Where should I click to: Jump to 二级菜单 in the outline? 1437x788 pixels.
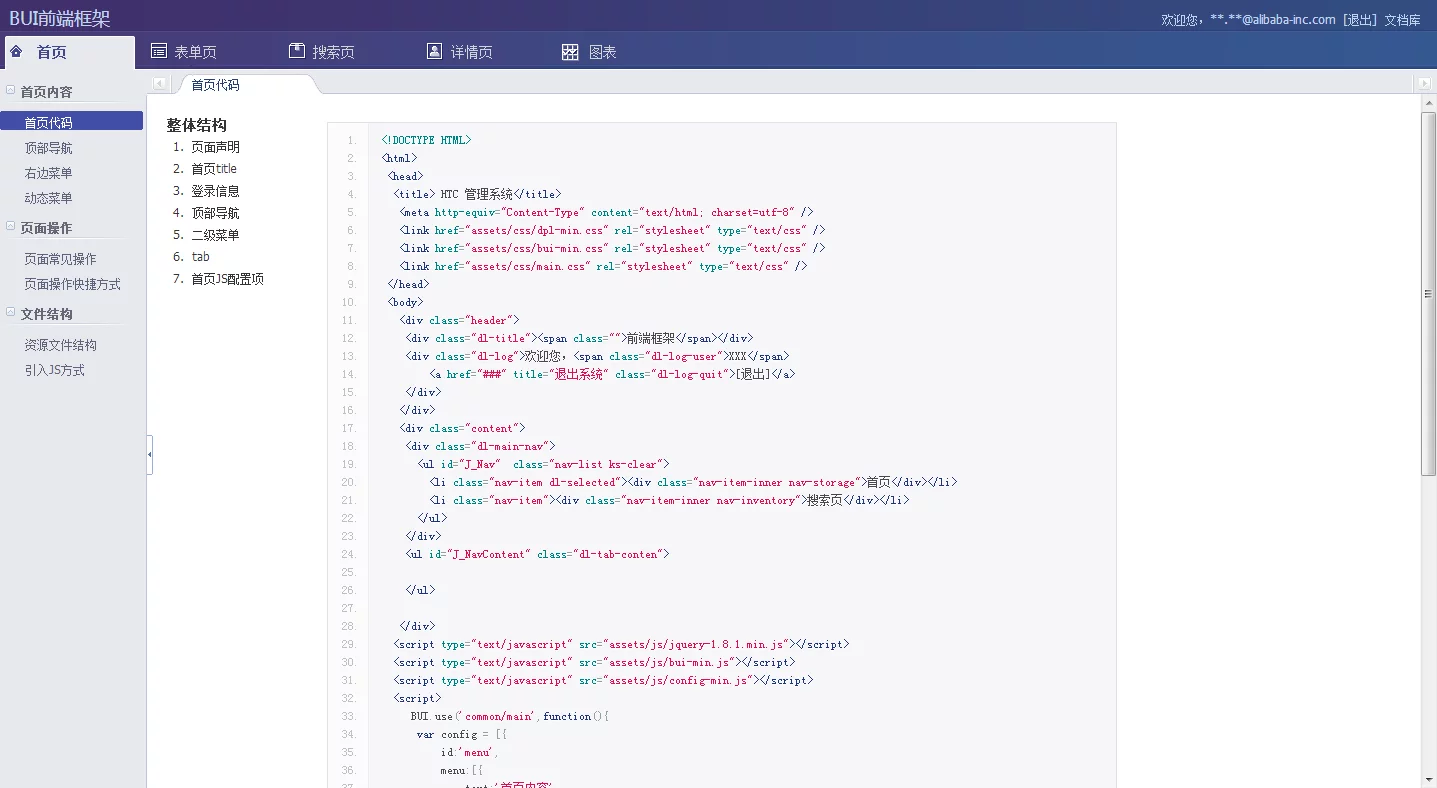coord(215,235)
